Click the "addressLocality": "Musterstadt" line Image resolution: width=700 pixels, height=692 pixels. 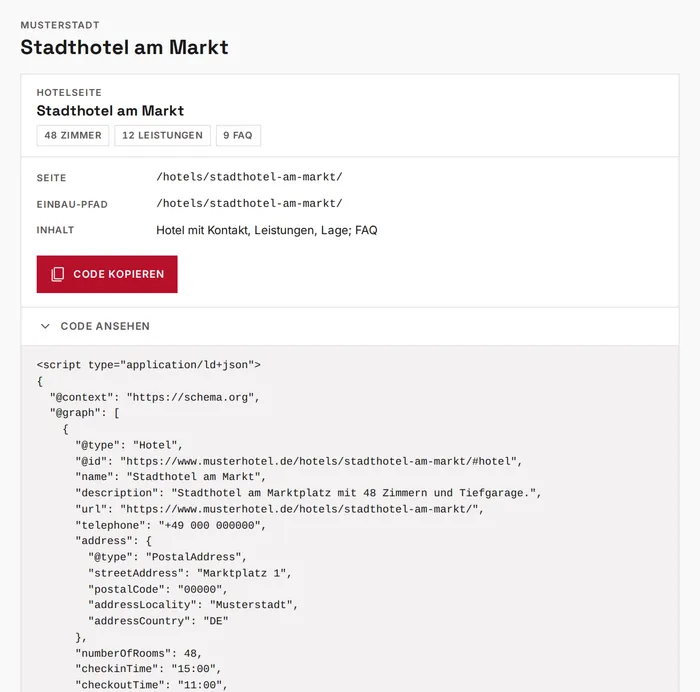point(193,605)
